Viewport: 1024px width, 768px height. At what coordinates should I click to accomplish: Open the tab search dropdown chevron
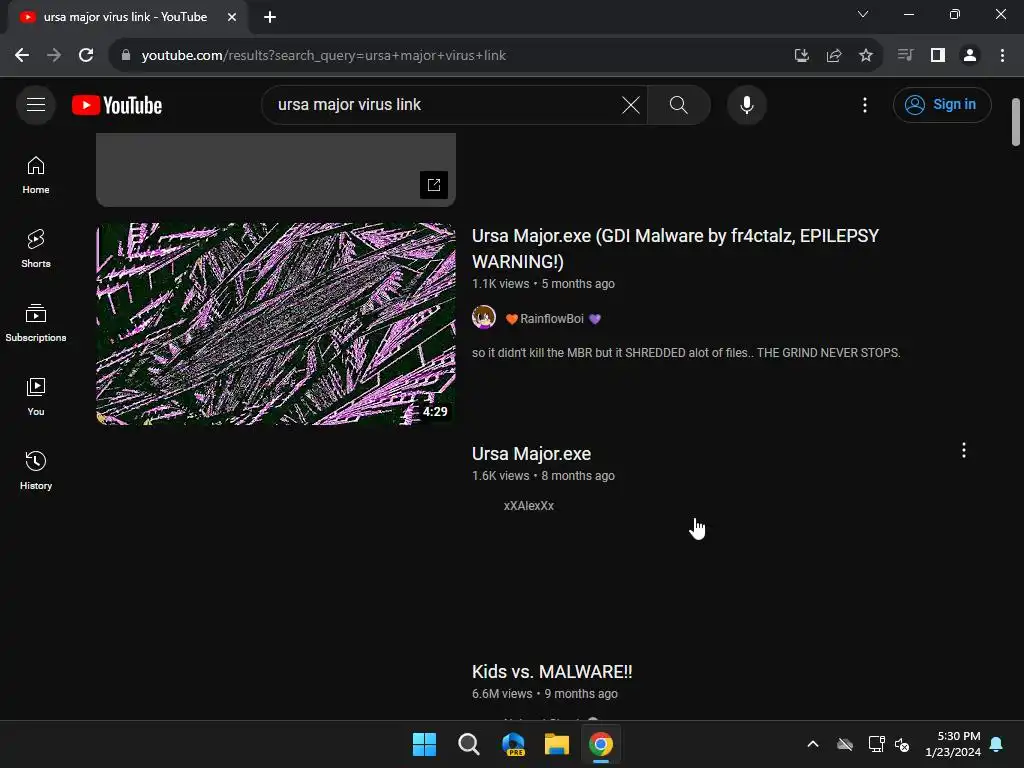point(863,14)
